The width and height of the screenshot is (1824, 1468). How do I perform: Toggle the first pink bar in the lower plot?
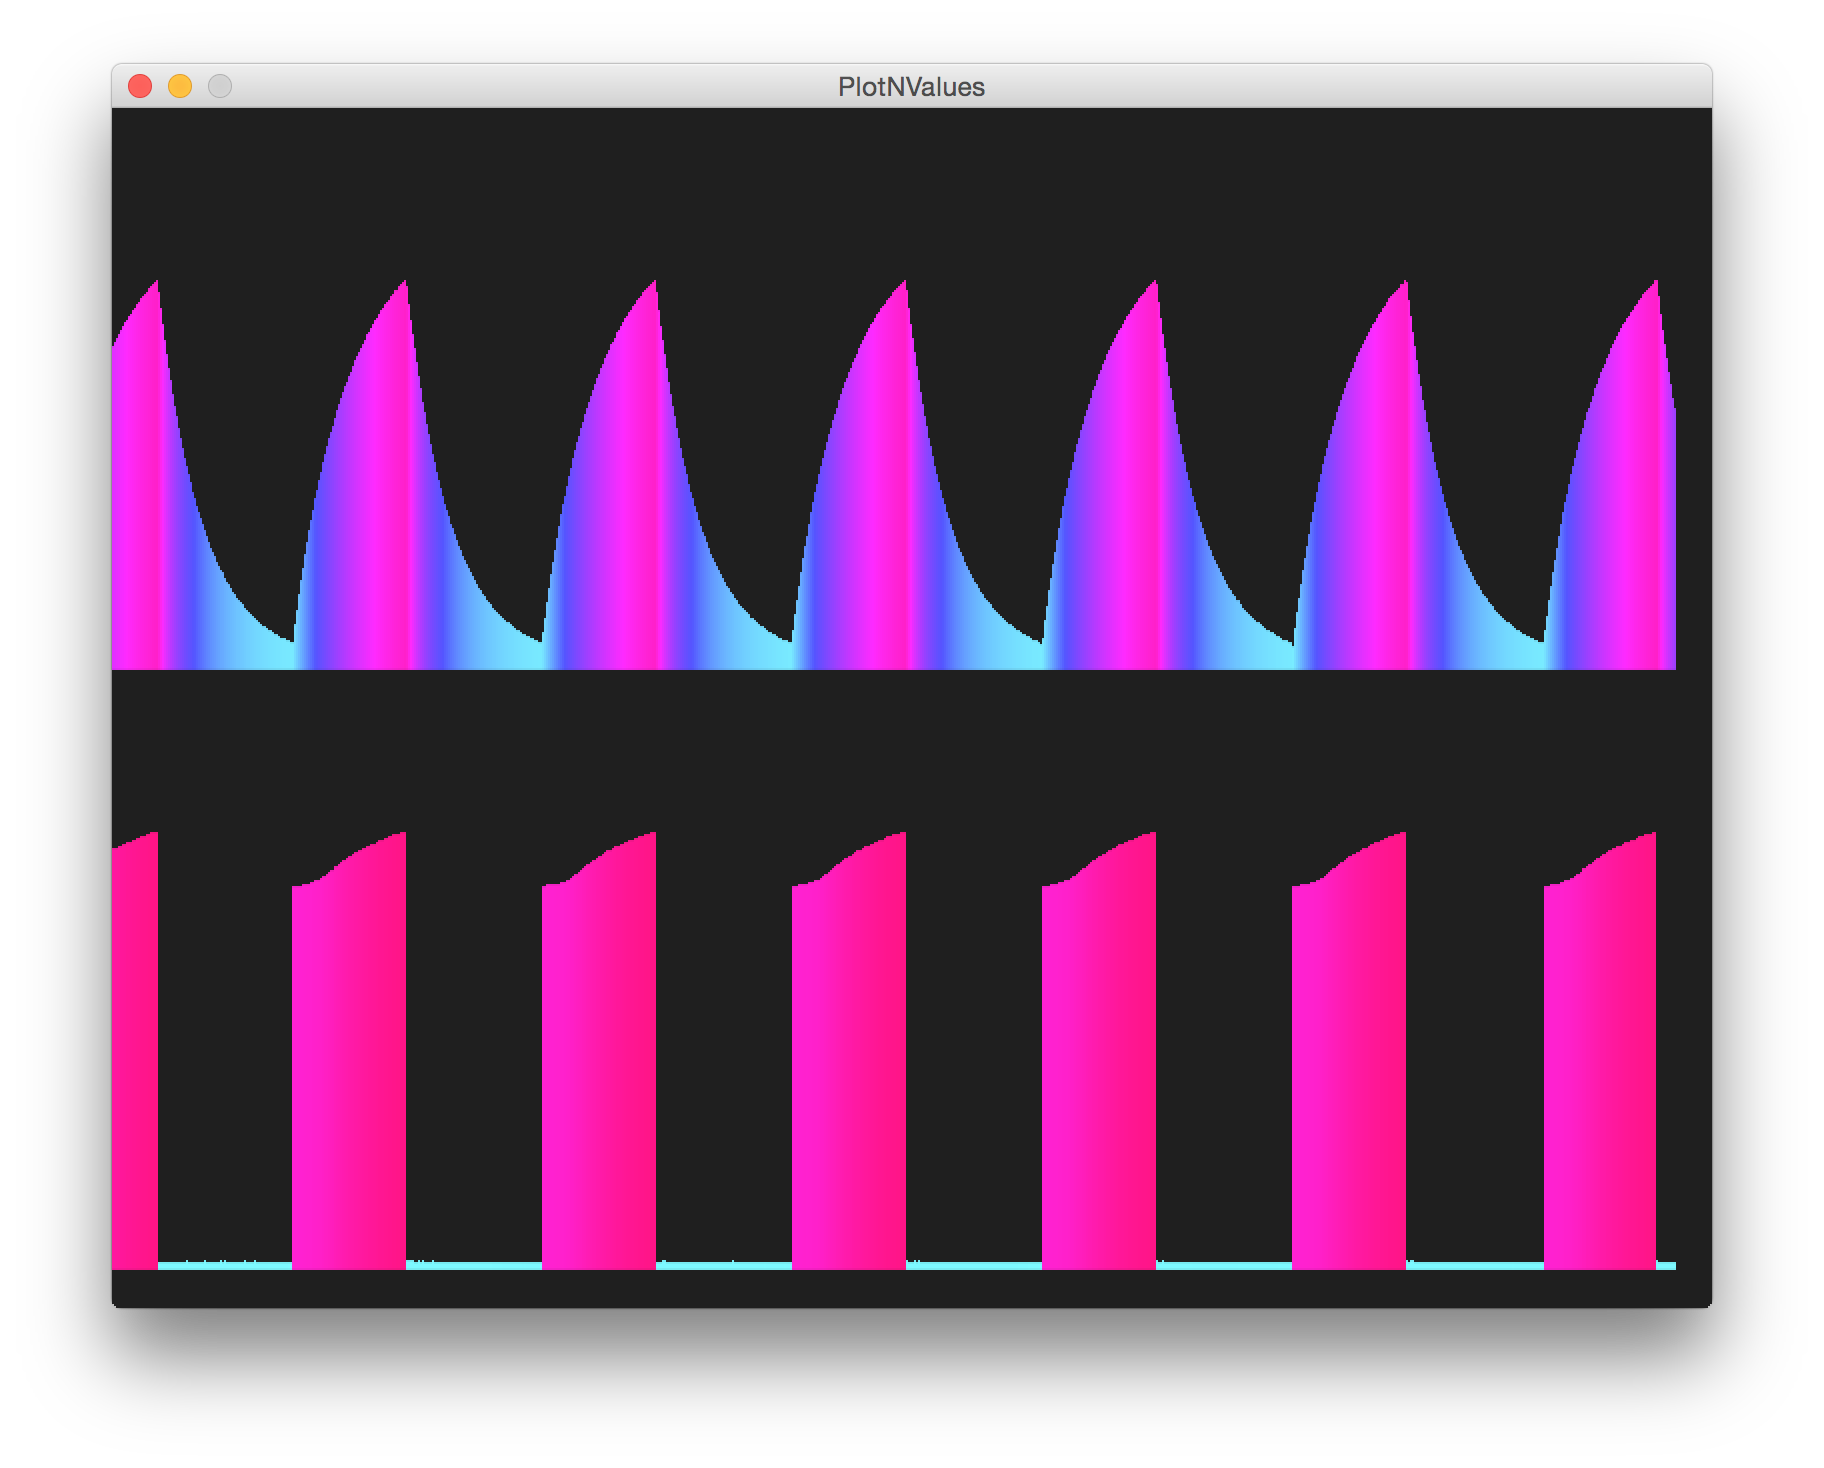click(135, 1050)
